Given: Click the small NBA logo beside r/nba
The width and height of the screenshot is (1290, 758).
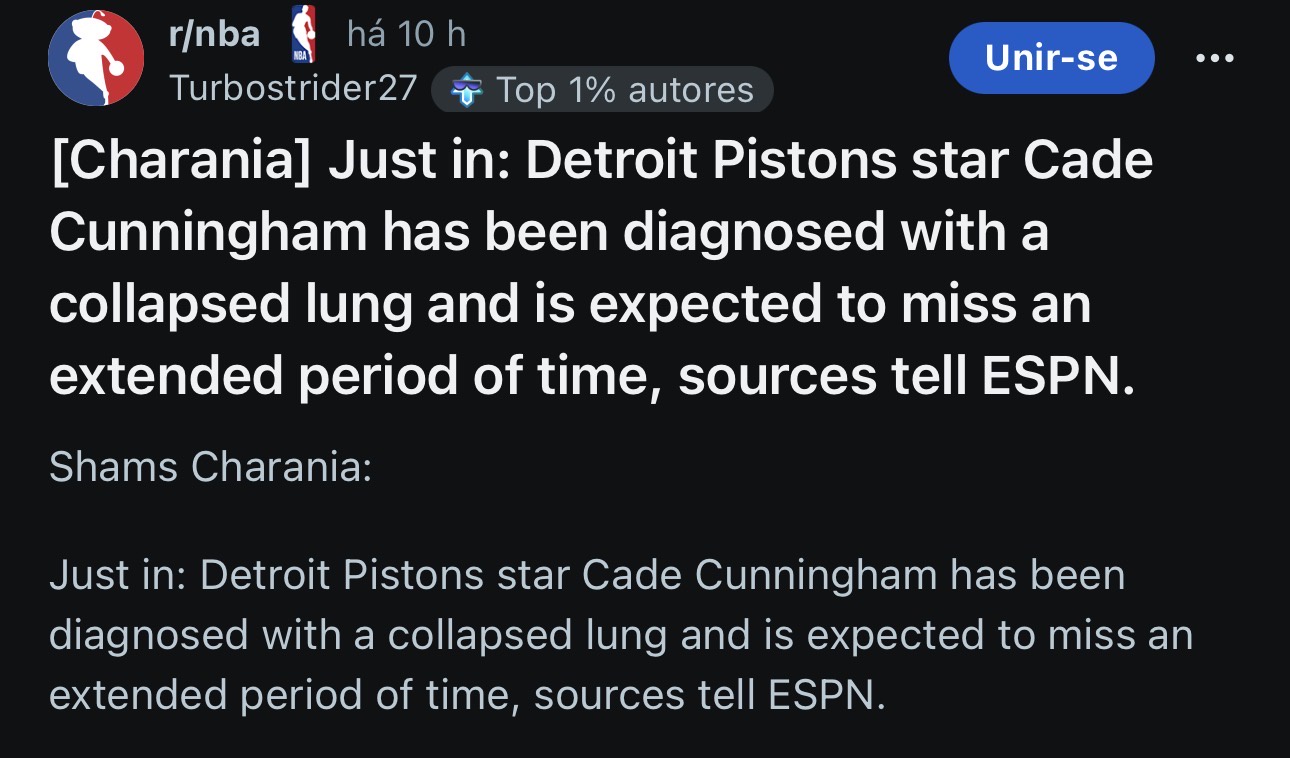Looking at the screenshot, I should 302,35.
